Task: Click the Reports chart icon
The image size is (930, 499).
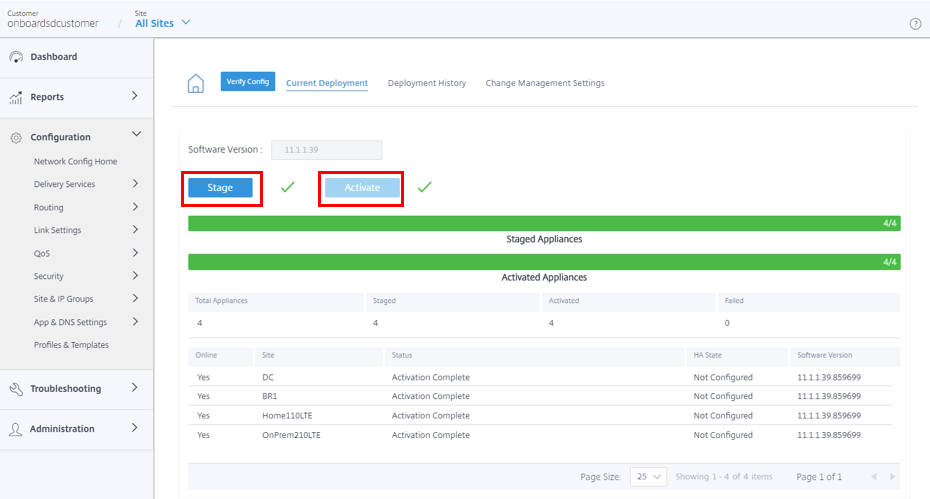Action: click(x=16, y=97)
